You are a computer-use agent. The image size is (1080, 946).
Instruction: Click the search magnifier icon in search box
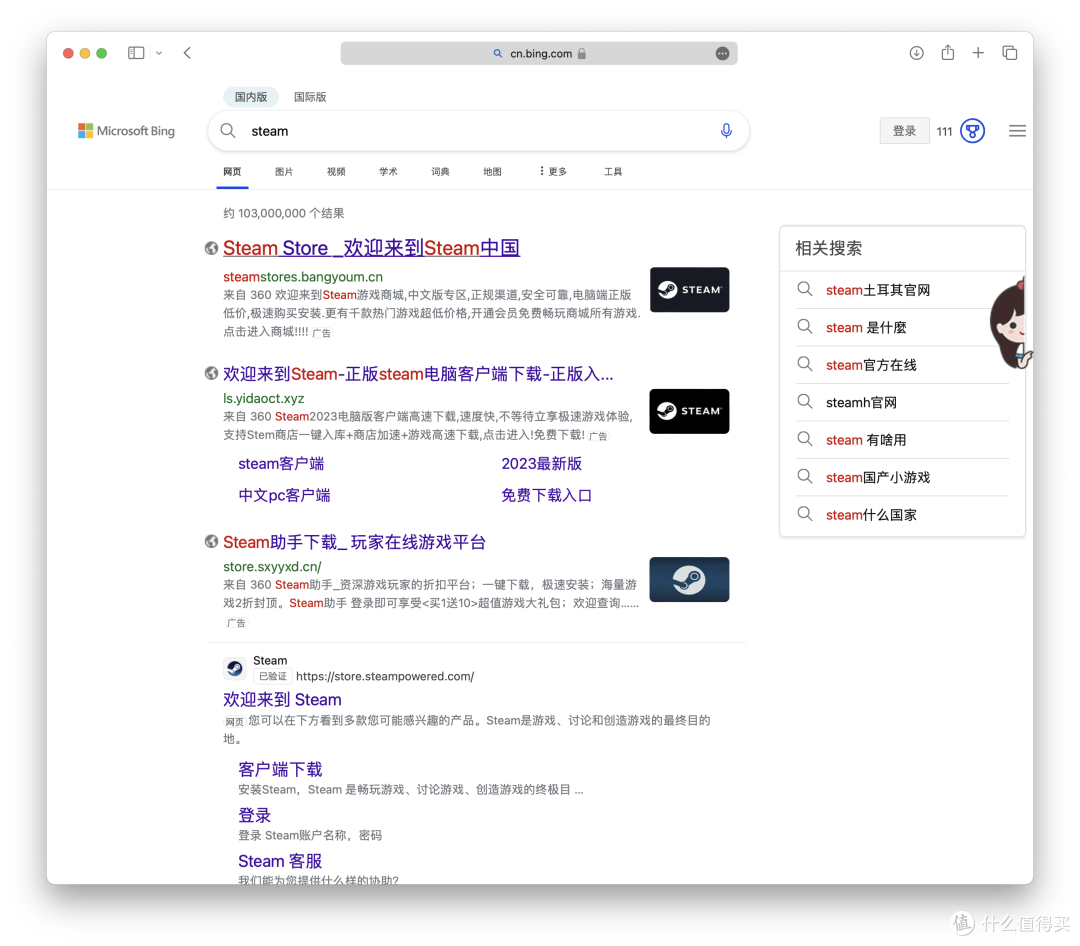pos(228,131)
